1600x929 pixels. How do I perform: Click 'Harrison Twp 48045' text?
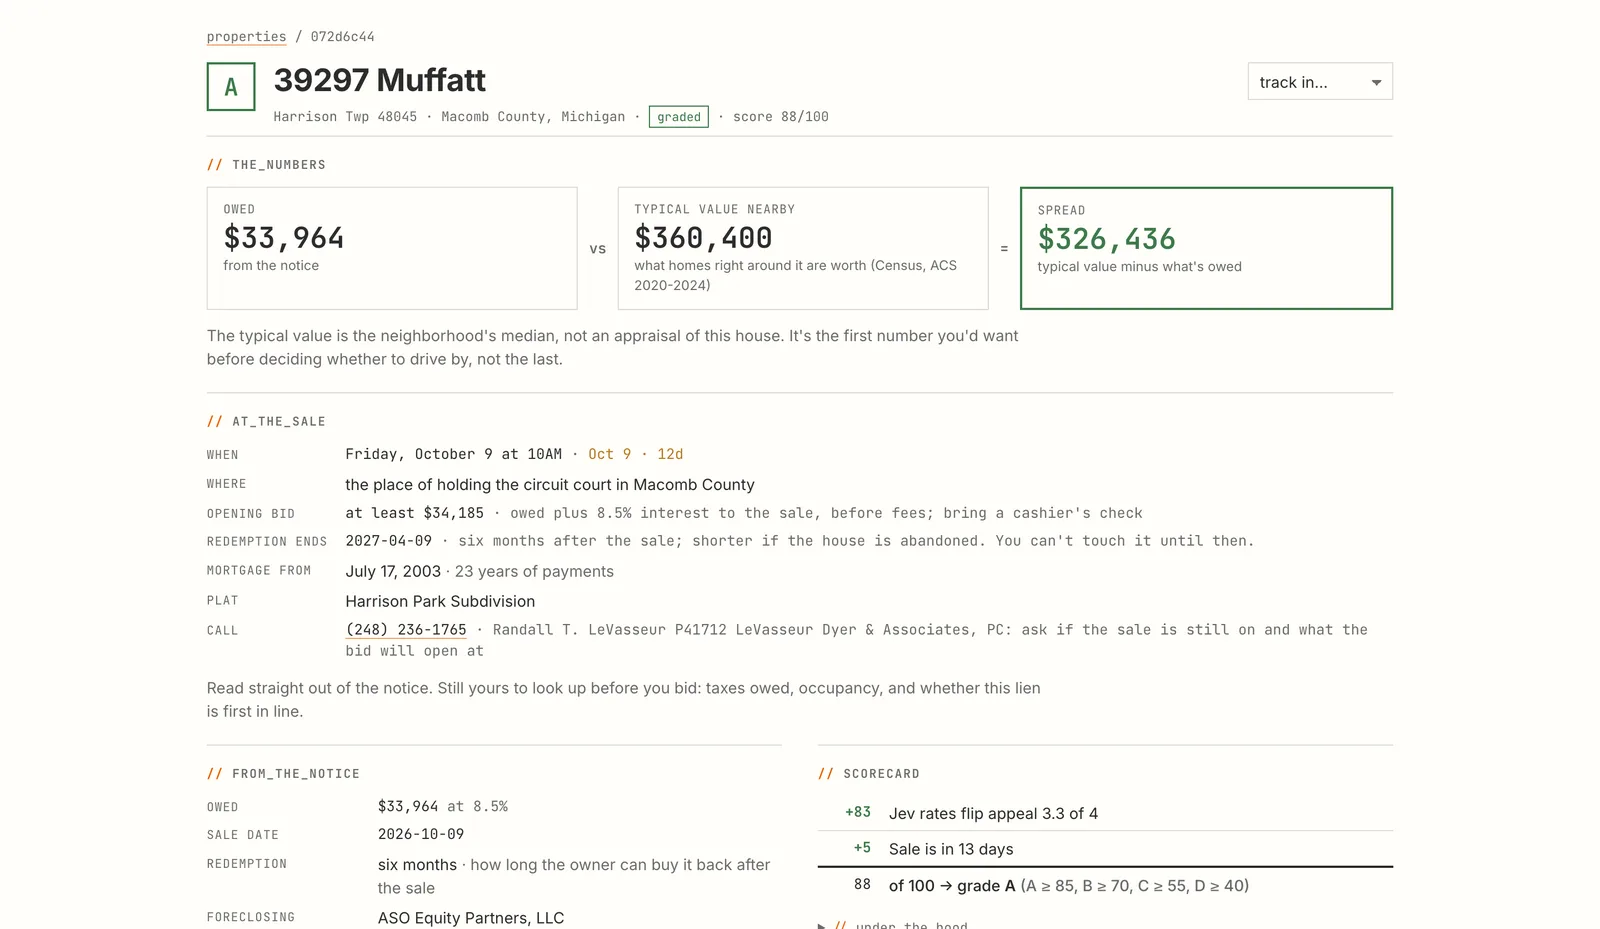pyautogui.click(x=345, y=117)
